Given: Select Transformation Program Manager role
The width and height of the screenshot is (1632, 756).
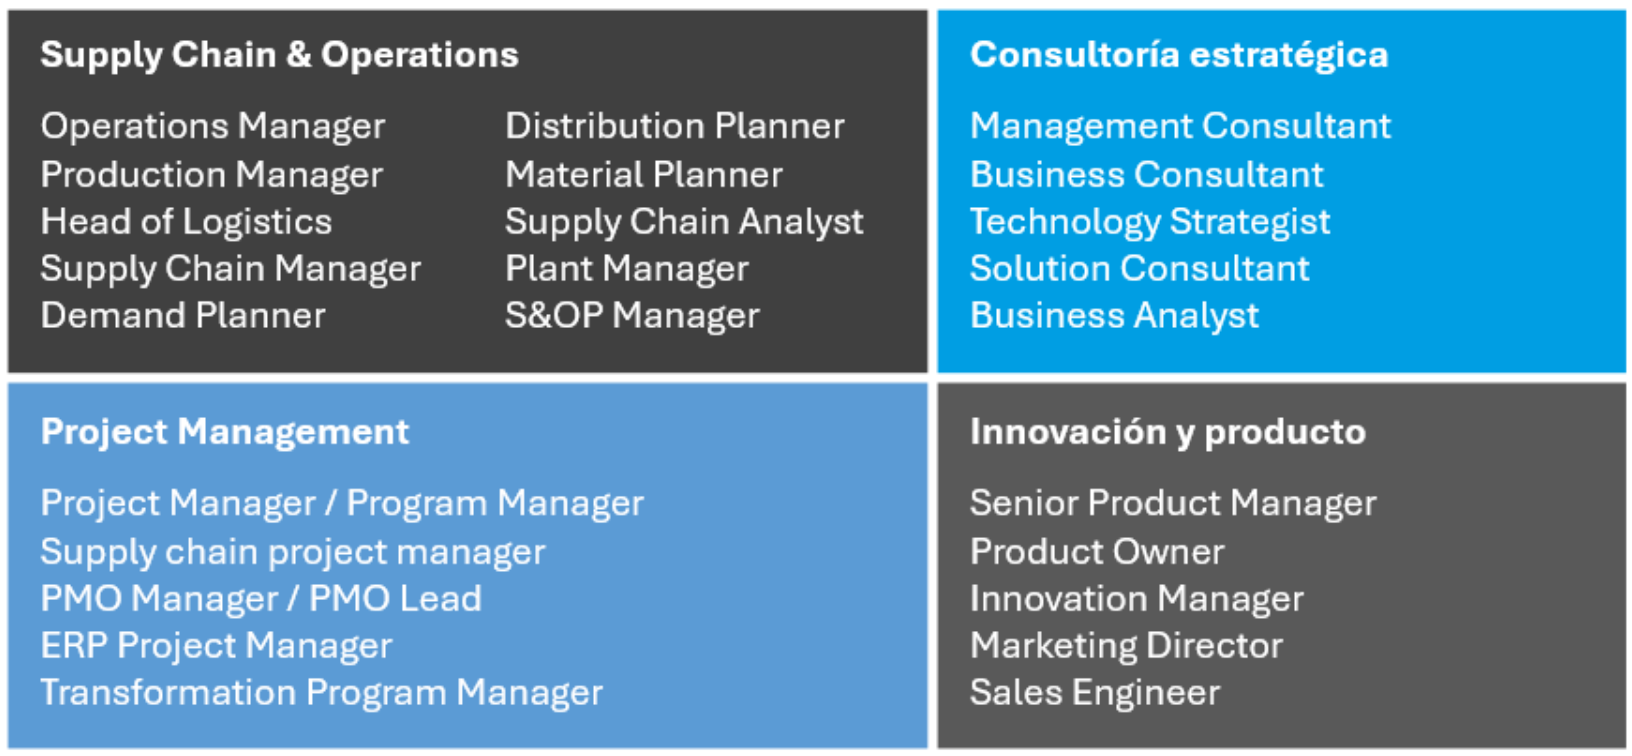Looking at the screenshot, I should pos(322,693).
